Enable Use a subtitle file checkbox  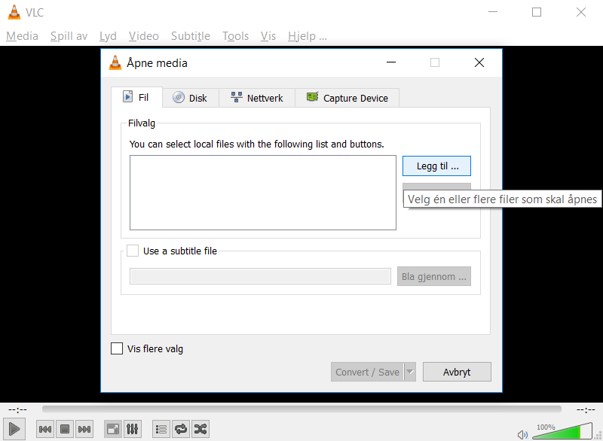click(133, 251)
